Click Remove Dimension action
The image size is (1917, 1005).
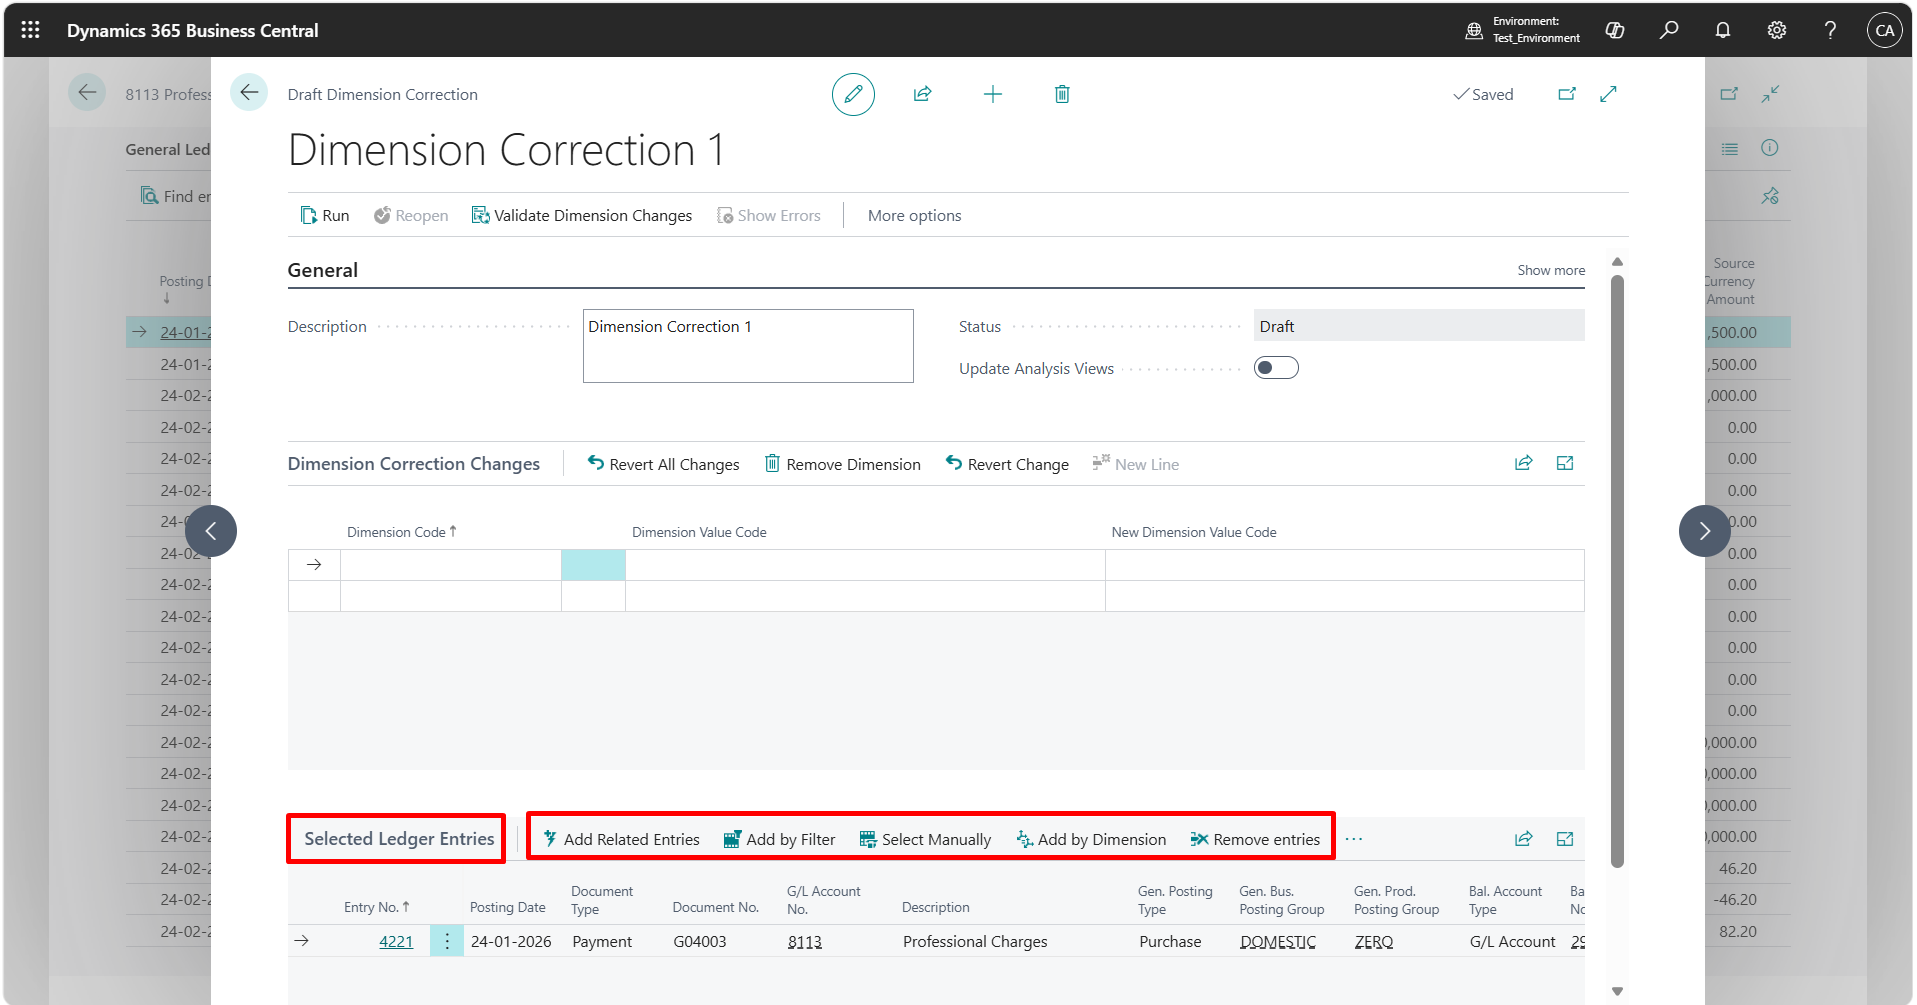pyautogui.click(x=843, y=464)
